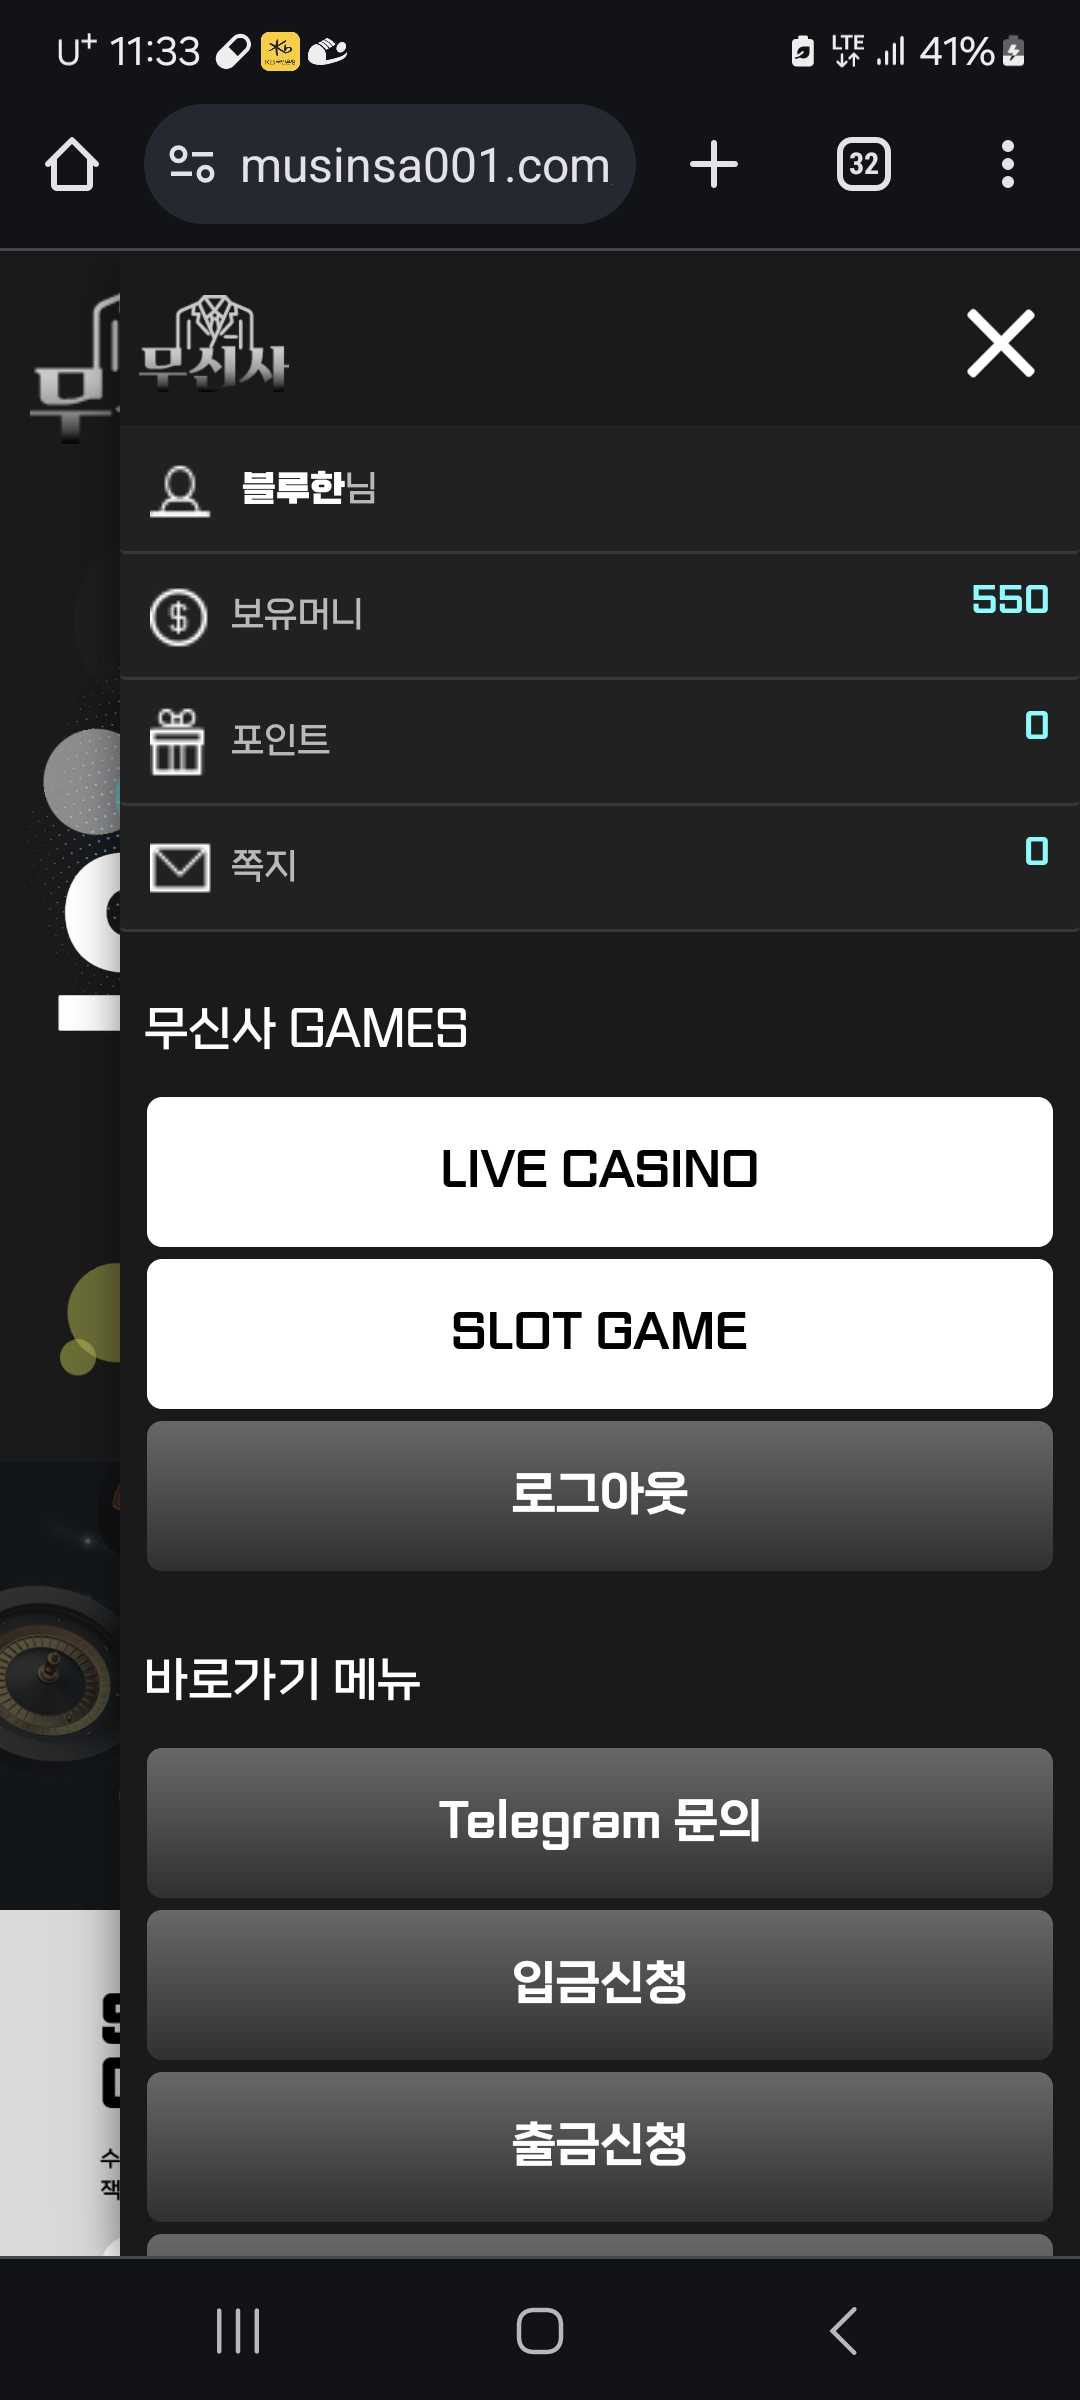The height and width of the screenshot is (2400, 1080).
Task: Close the side menu with the X icon
Action: coord(1000,343)
